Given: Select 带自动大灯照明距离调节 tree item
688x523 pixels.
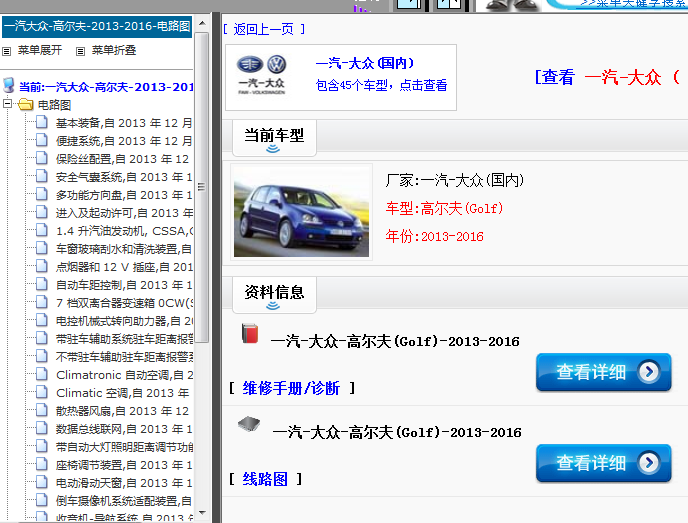Looking at the screenshot, I should (124, 447).
